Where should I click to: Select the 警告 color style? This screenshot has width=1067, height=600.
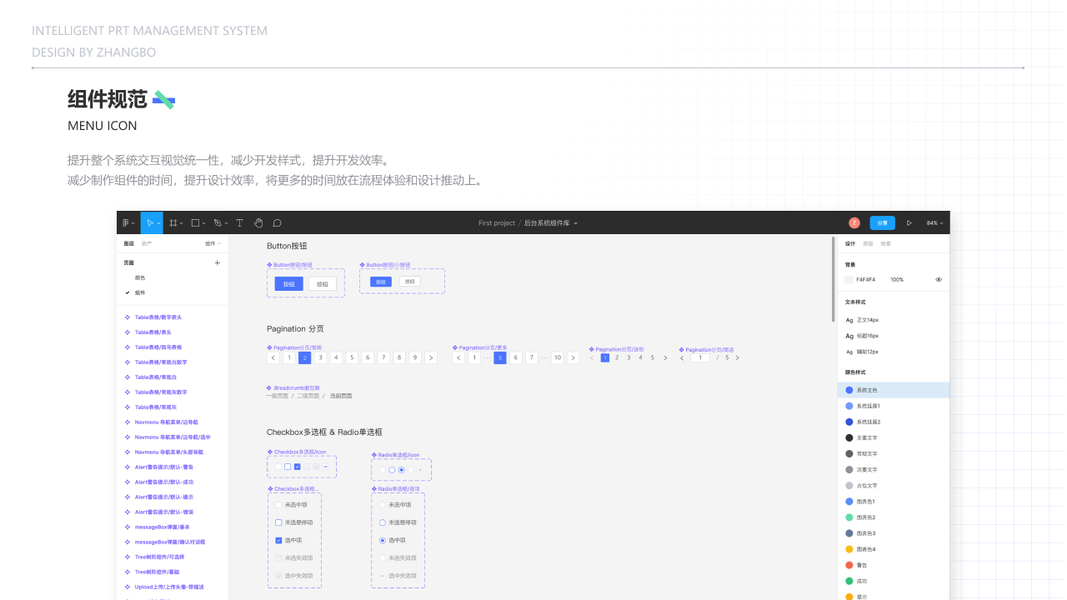coord(893,565)
